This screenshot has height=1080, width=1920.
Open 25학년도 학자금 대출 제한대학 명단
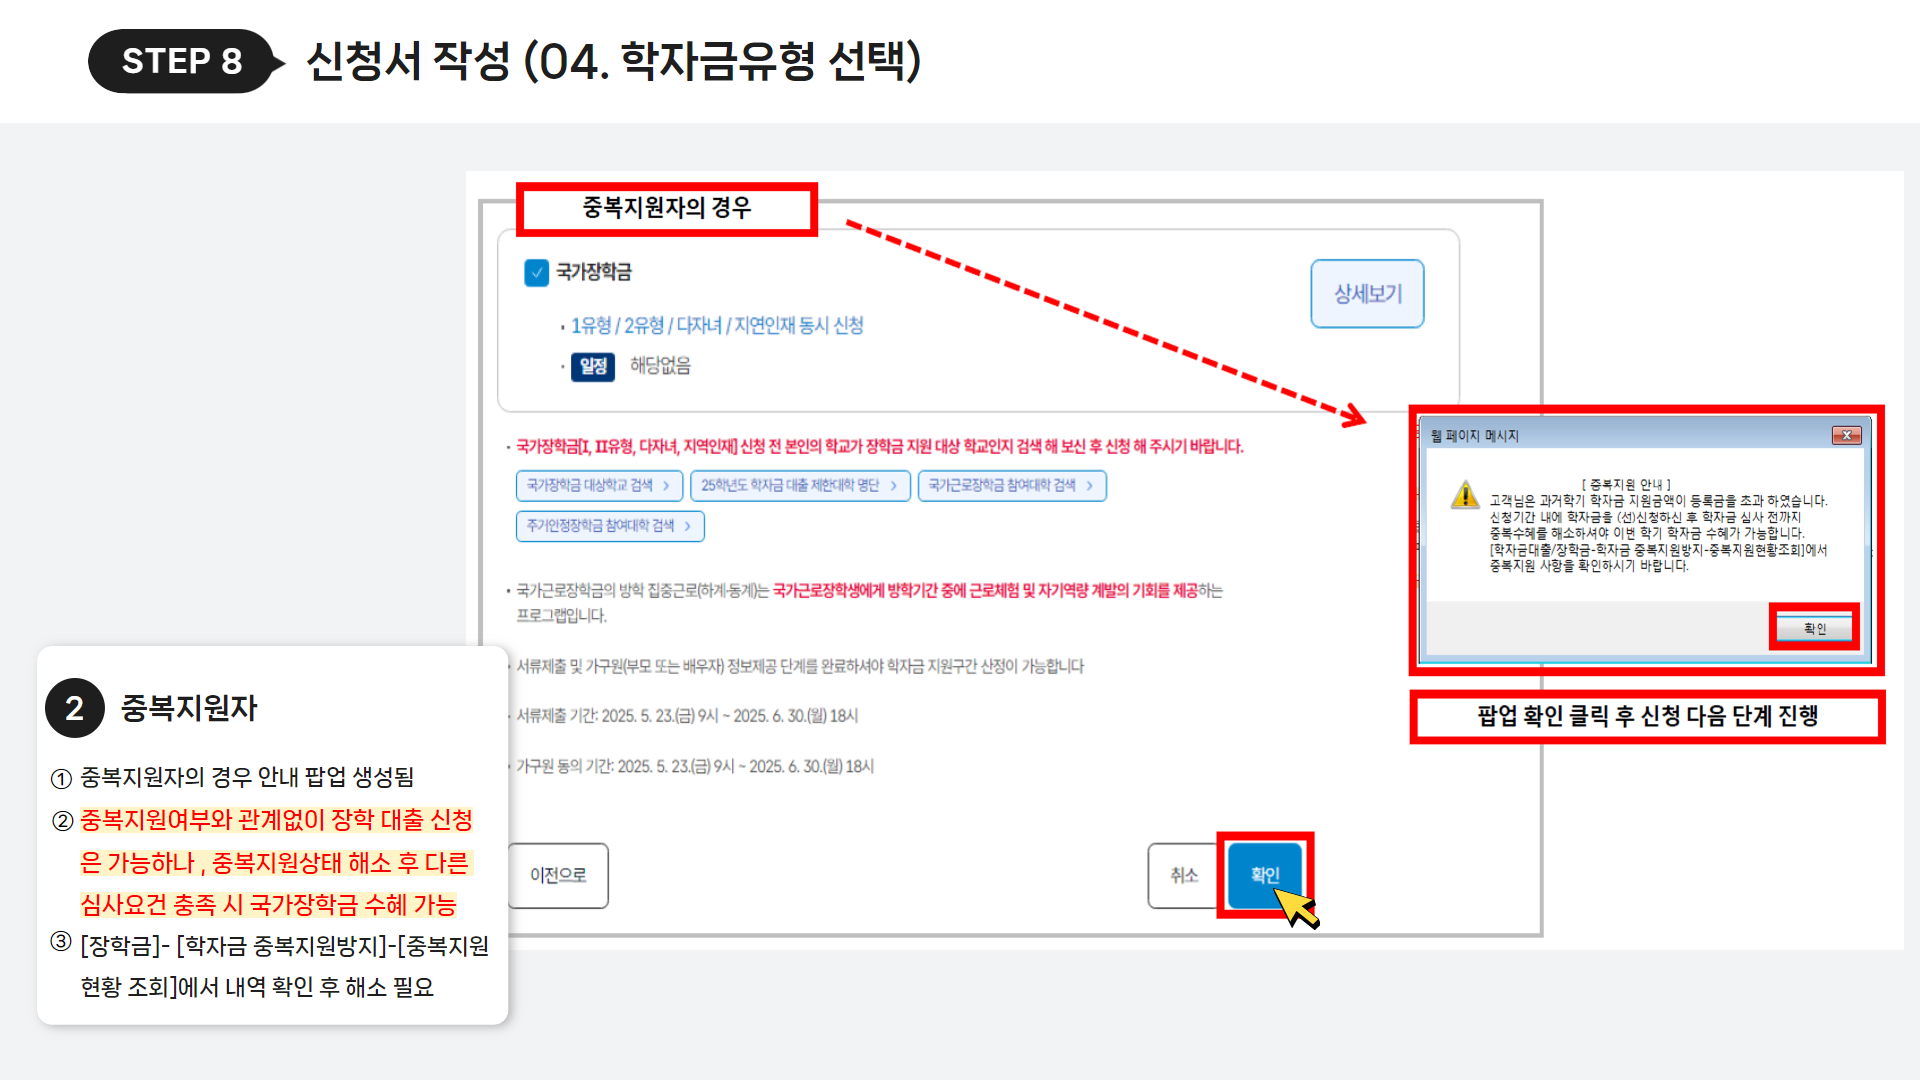[800, 485]
